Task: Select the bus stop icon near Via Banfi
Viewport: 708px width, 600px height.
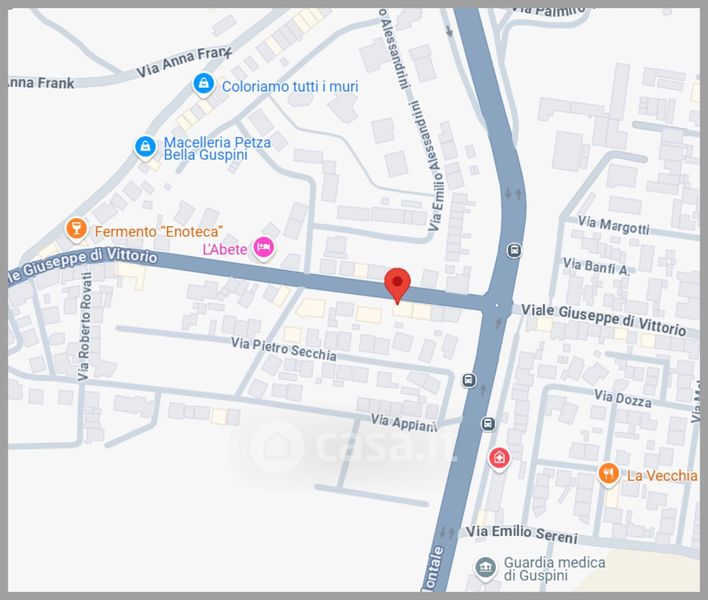Action: tap(514, 250)
